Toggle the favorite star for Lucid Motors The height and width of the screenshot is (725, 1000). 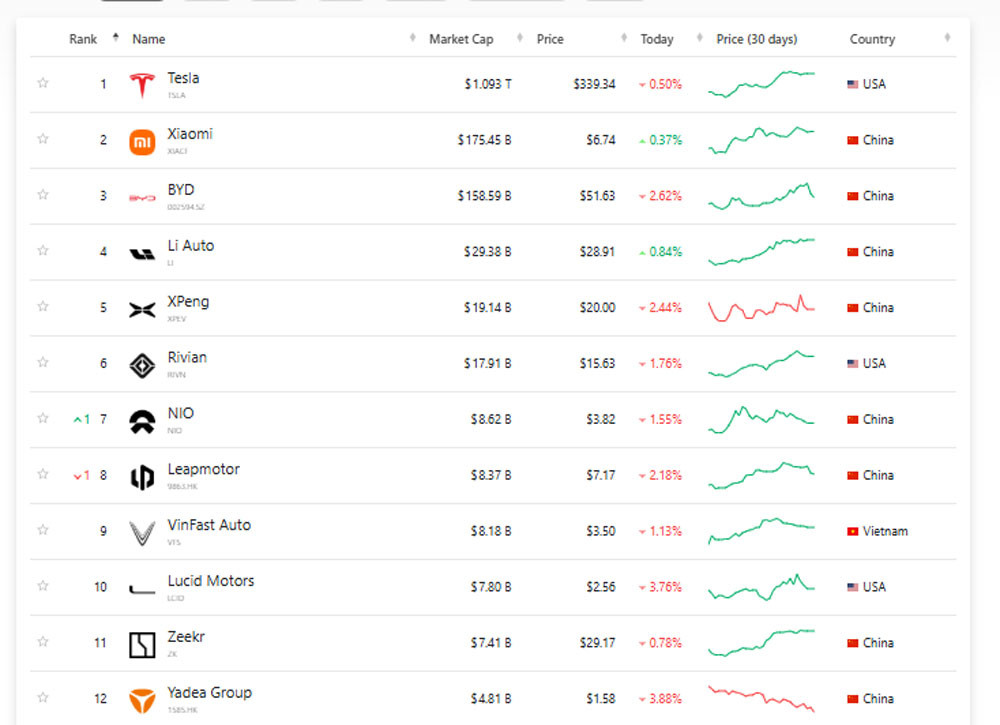[x=43, y=587]
